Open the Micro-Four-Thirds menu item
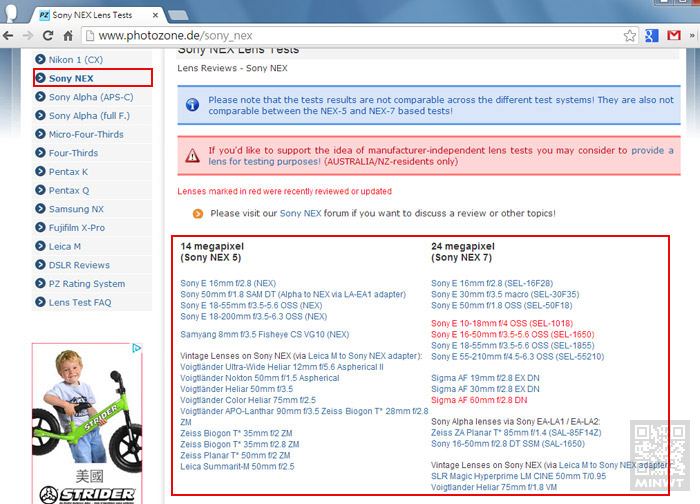 pos(92,134)
